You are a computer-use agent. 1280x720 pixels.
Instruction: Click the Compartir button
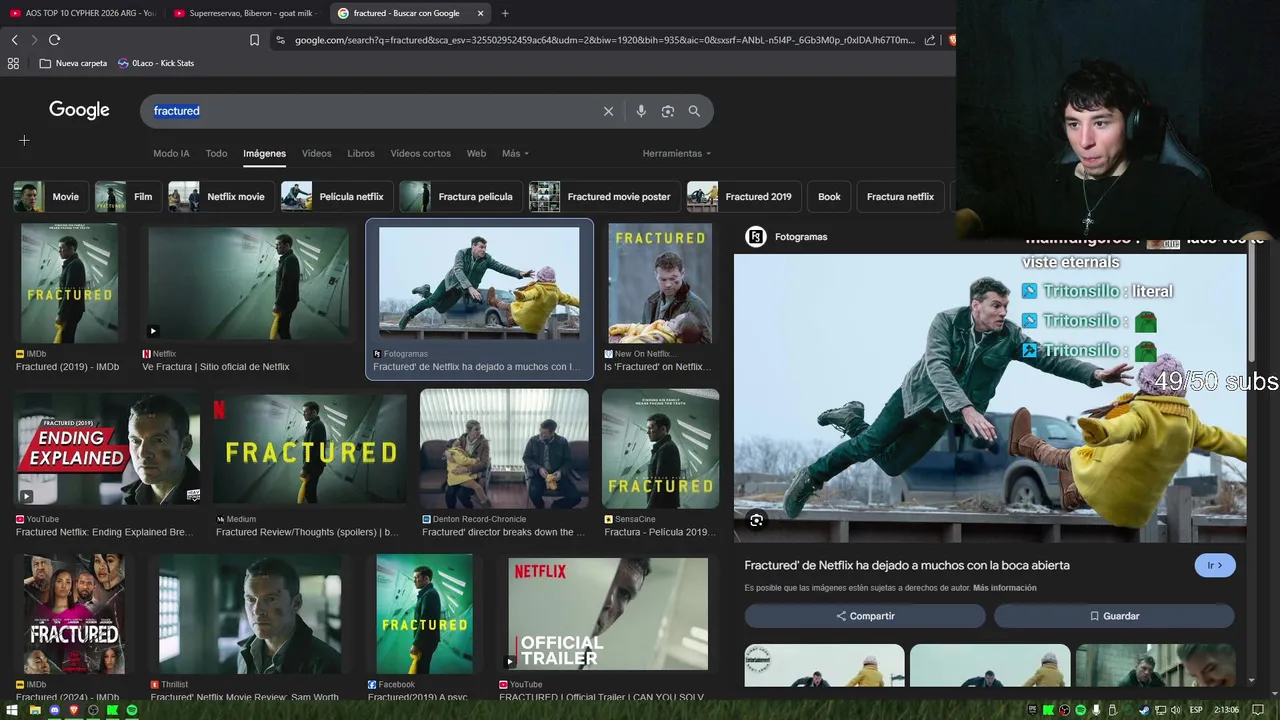click(x=865, y=616)
